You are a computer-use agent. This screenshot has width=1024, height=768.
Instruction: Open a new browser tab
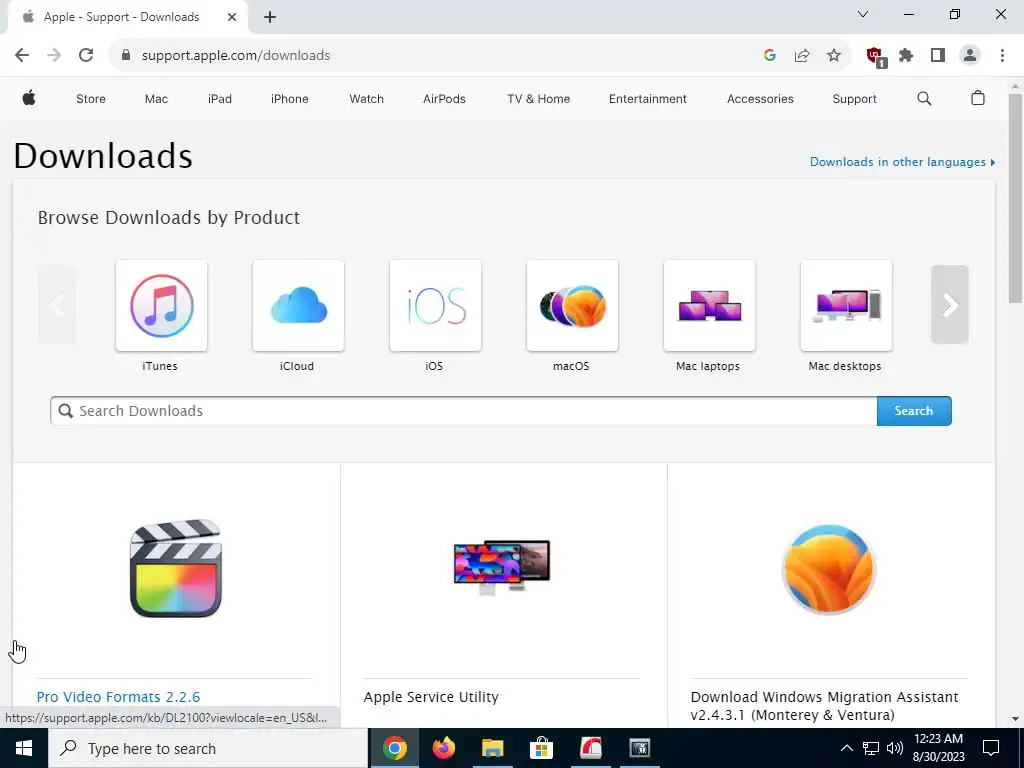click(270, 17)
